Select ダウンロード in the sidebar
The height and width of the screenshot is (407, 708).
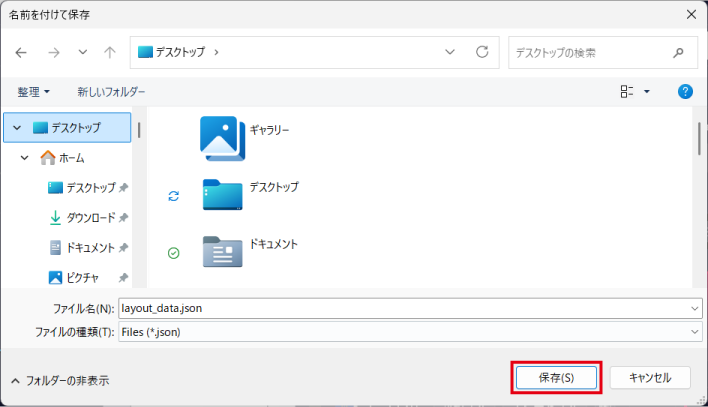(x=89, y=218)
